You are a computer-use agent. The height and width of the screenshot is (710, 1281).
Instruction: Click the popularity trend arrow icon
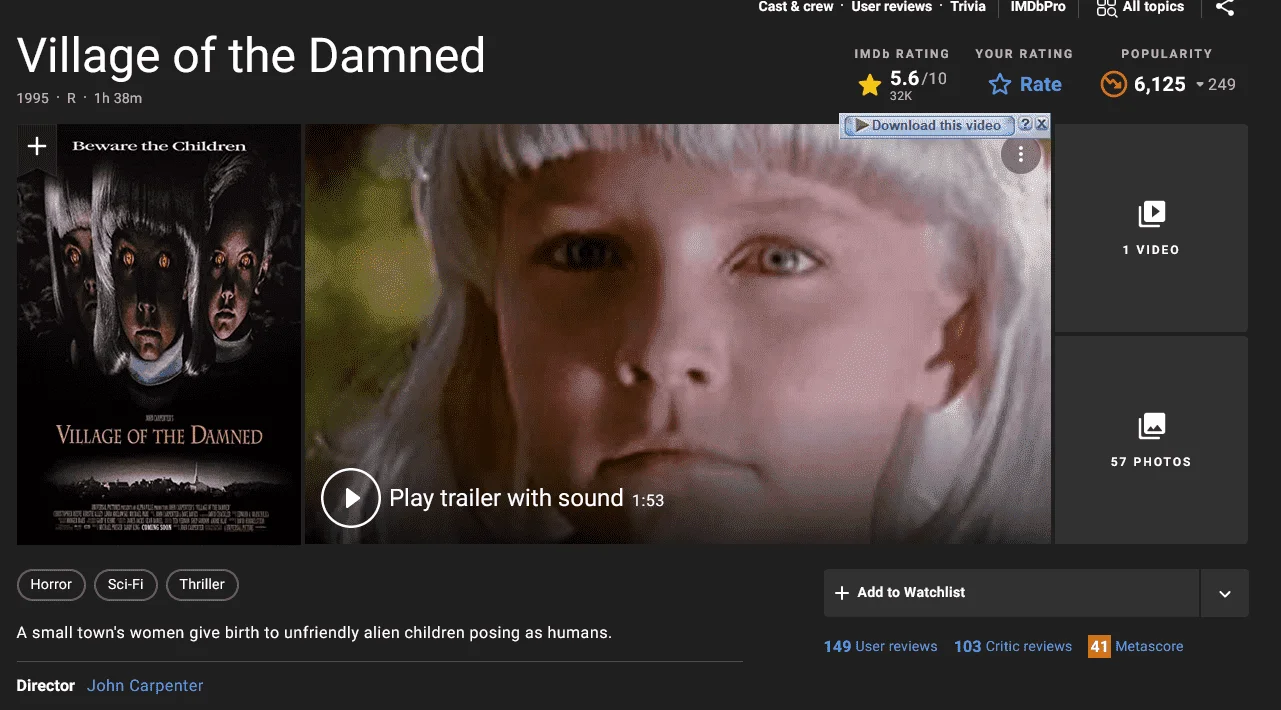pyautogui.click(x=1113, y=85)
